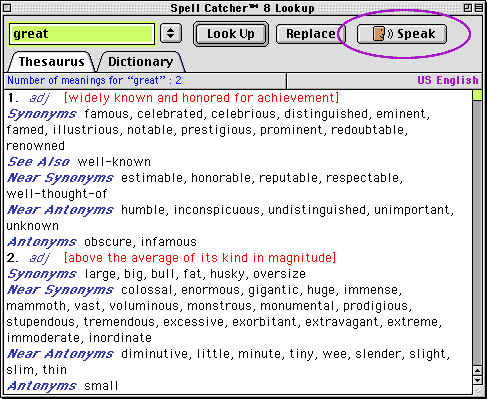The height and width of the screenshot is (399, 487).
Task: Click the near synonym "stupendous"
Action: [x=40, y=322]
